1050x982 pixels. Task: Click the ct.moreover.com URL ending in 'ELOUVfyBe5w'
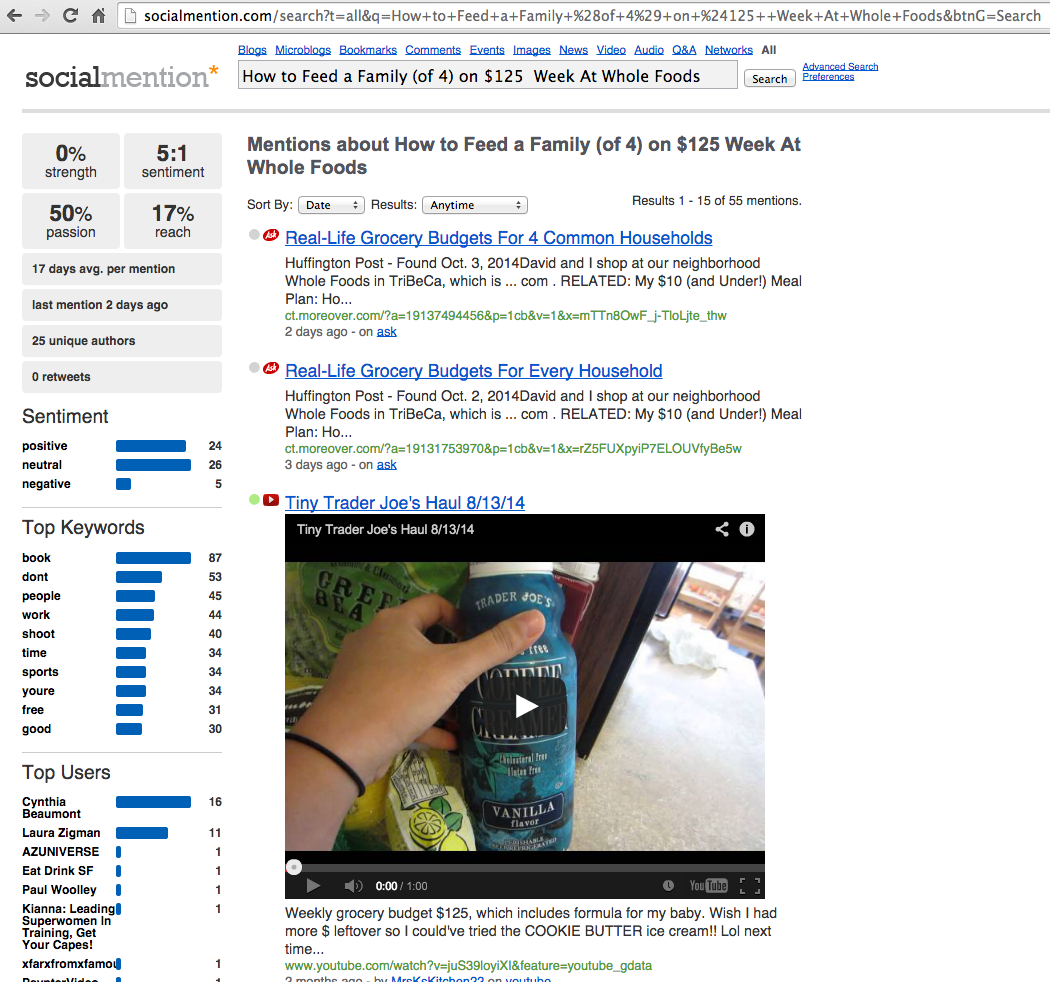tap(513, 448)
